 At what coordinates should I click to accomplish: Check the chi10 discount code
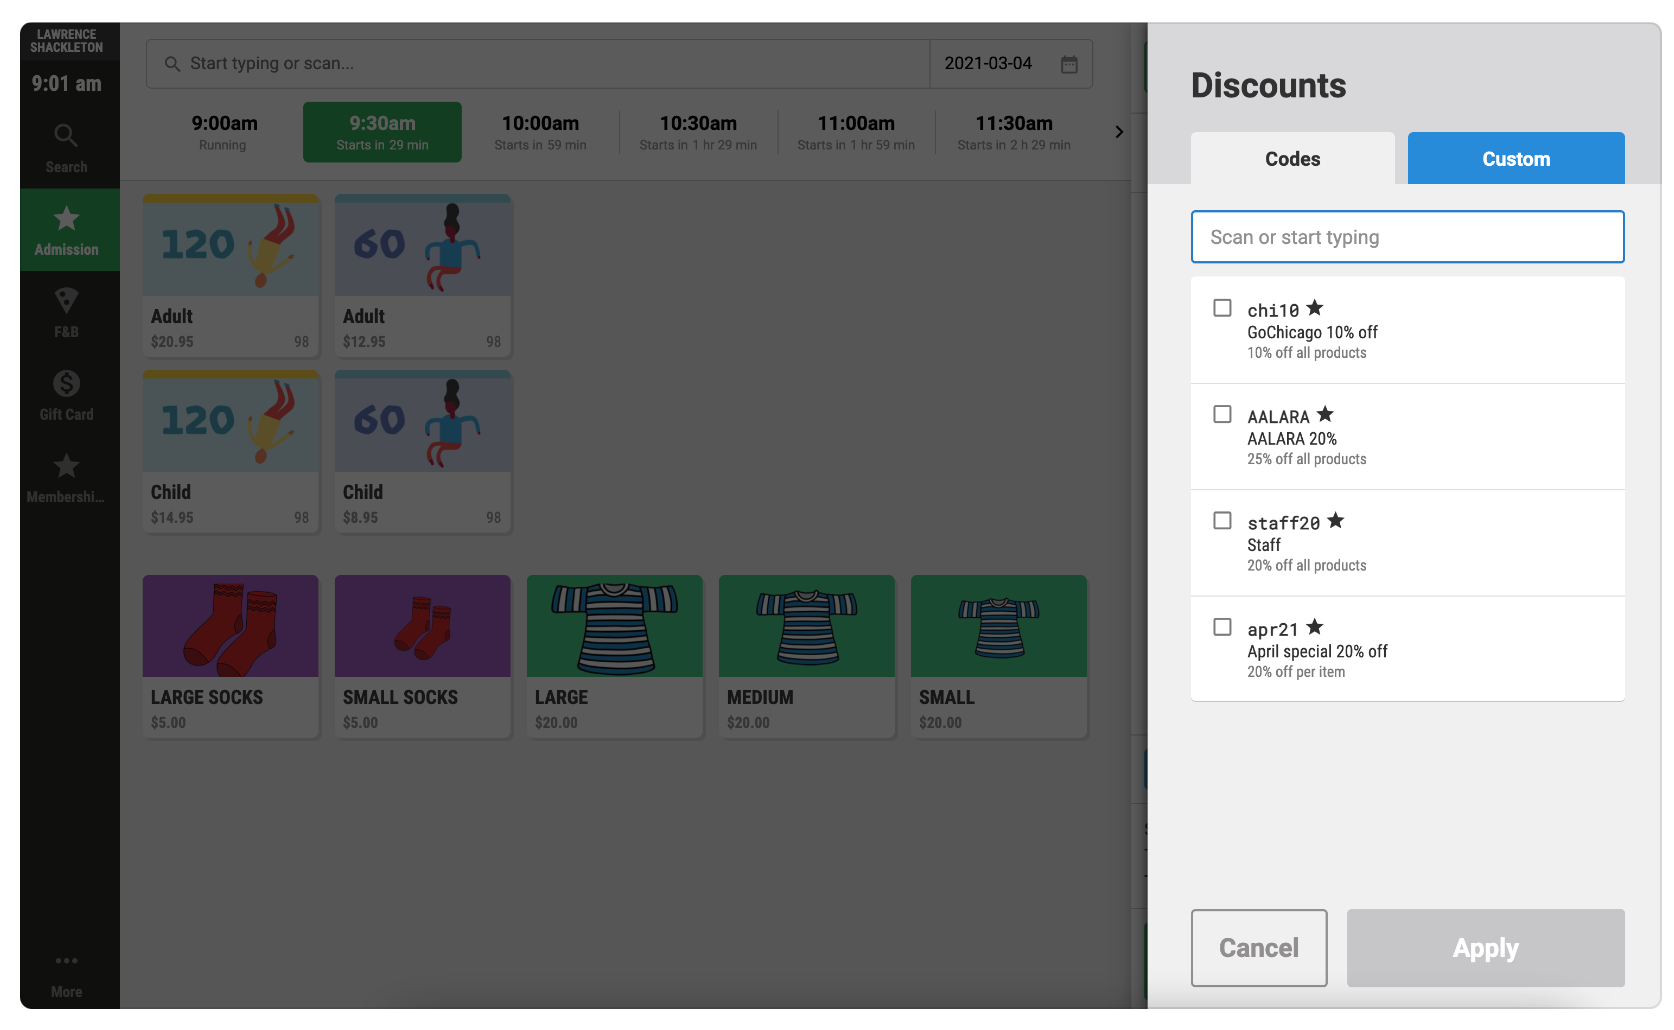pos(1222,307)
